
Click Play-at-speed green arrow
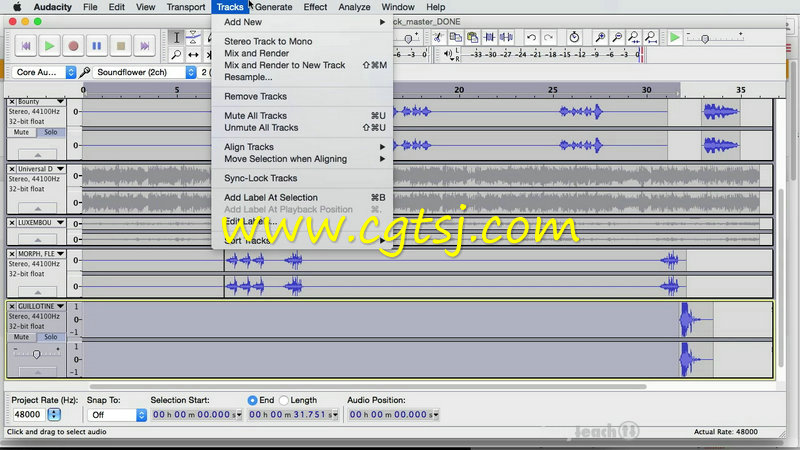coord(674,37)
